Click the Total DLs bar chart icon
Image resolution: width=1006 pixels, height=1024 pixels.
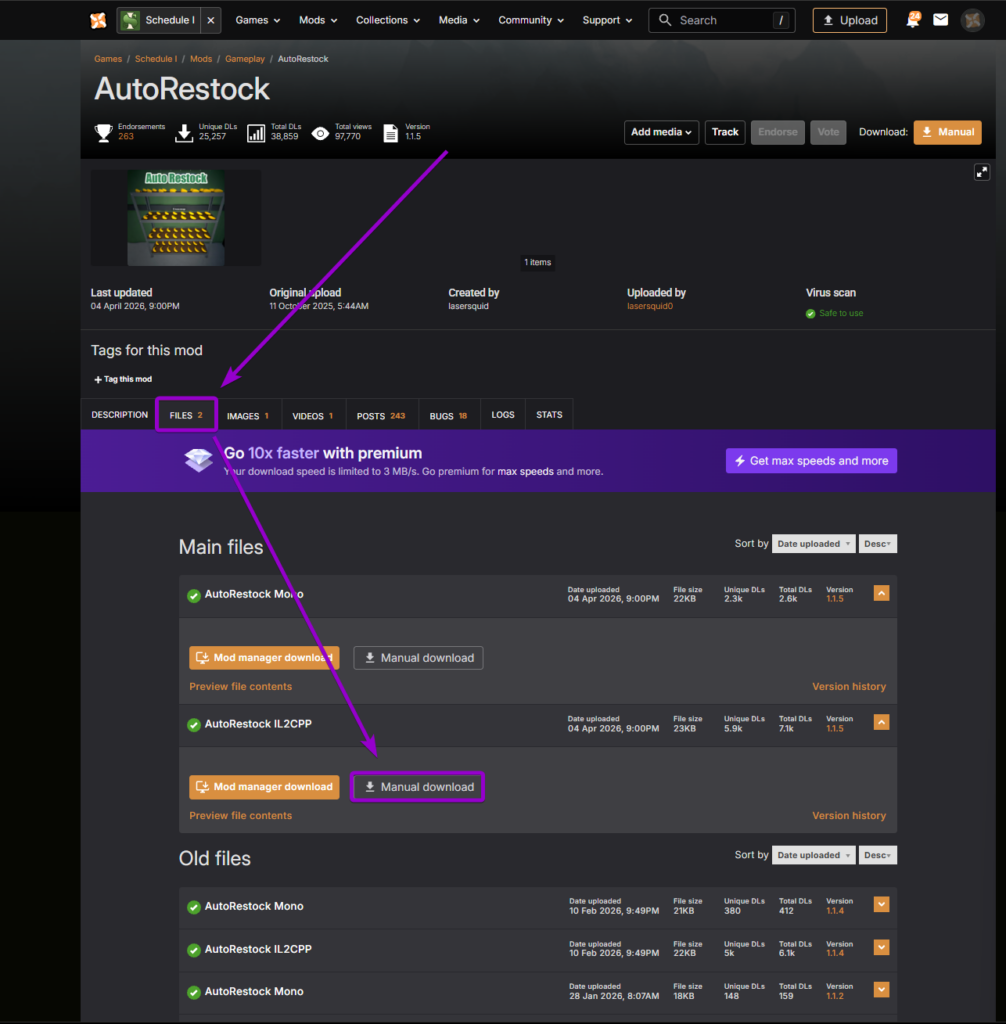pos(256,133)
